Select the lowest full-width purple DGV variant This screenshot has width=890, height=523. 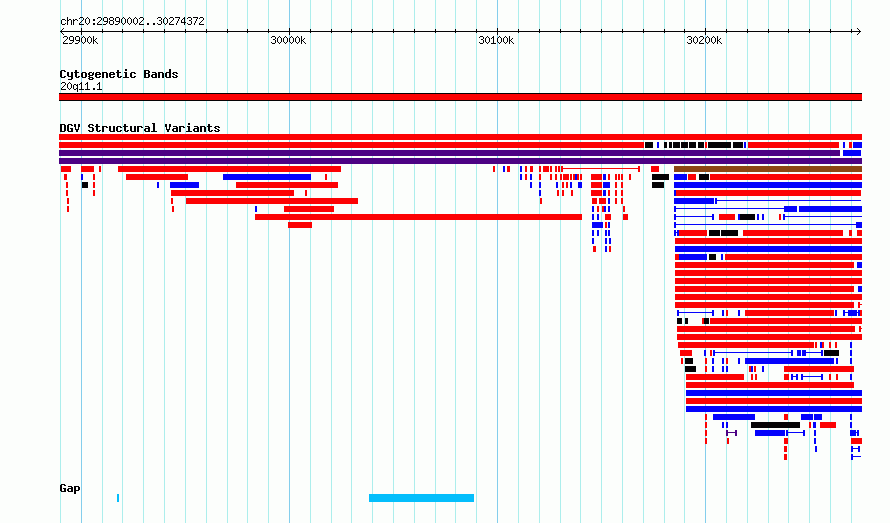point(460,161)
